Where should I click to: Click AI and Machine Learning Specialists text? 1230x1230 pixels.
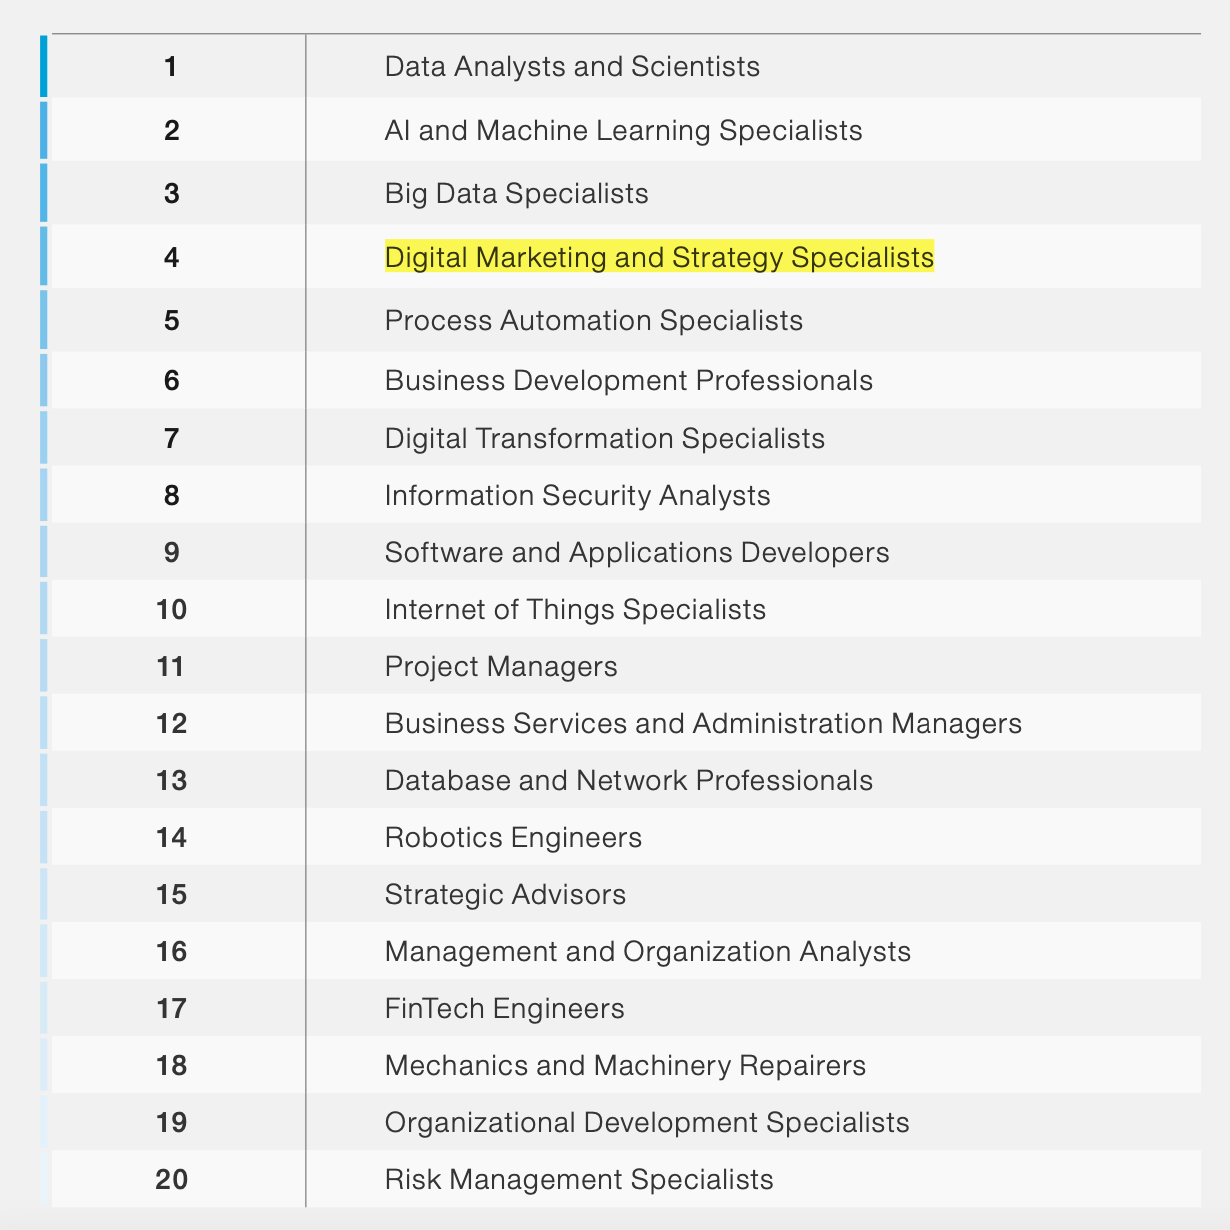point(623,131)
